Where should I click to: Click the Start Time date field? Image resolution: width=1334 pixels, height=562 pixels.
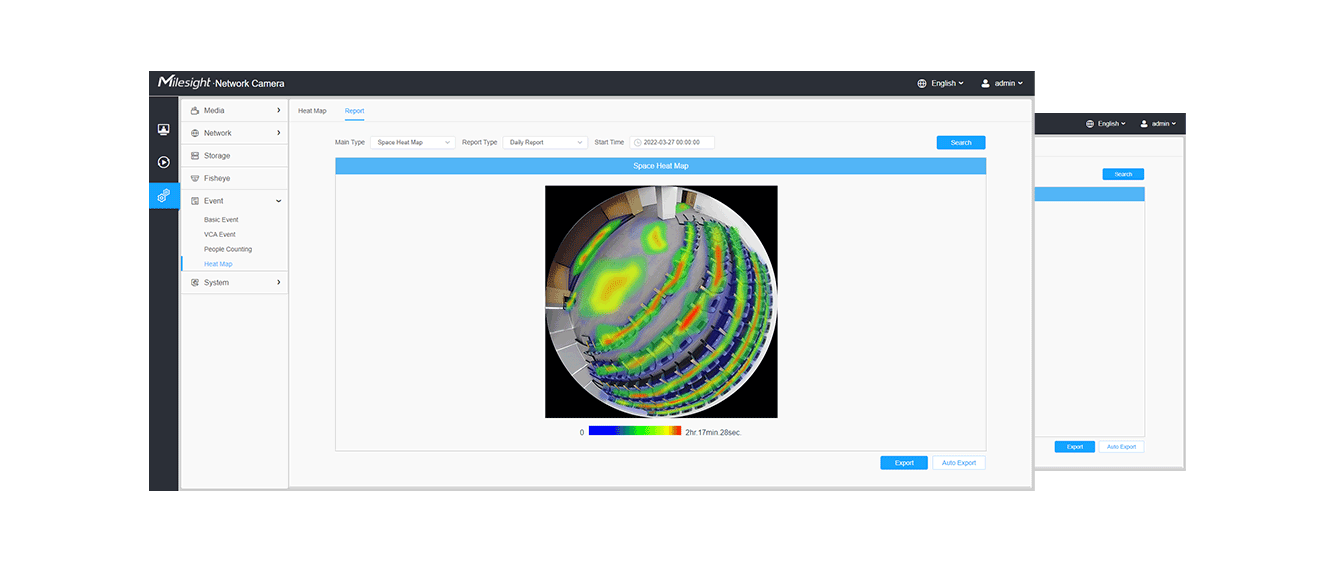point(676,143)
